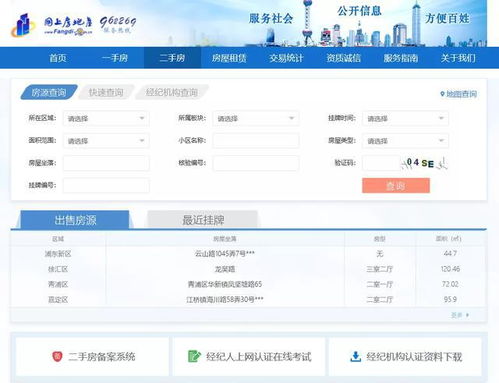Open the 地图查询 link
The height and width of the screenshot is (383, 499).
tap(458, 94)
